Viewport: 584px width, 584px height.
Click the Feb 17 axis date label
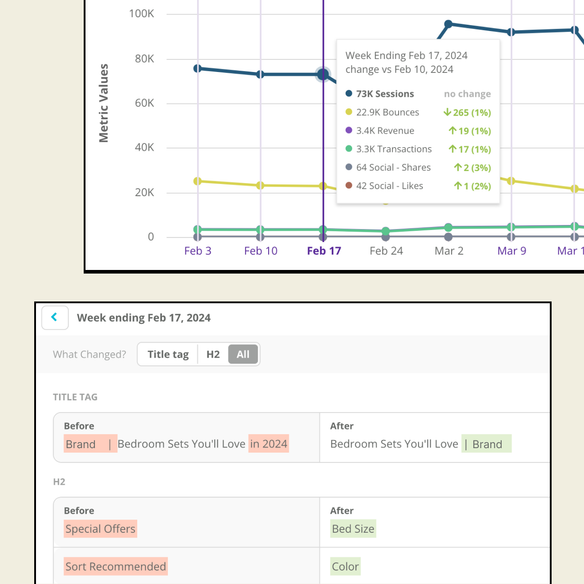[324, 251]
